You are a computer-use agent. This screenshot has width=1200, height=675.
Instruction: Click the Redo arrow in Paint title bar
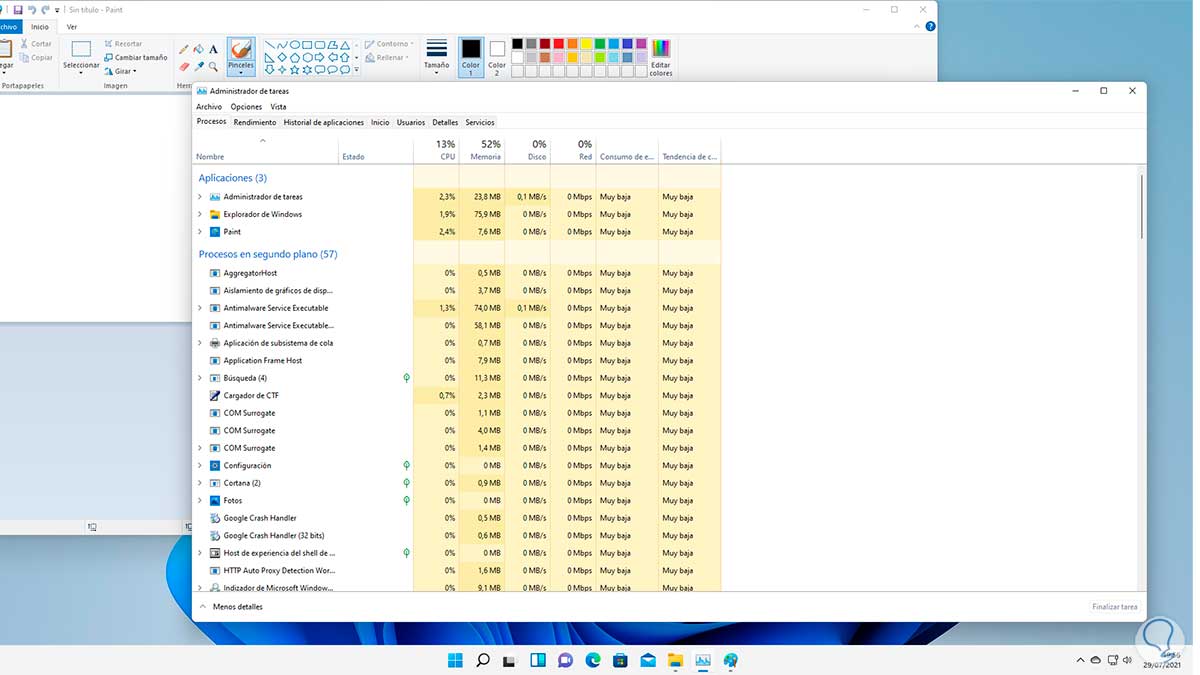pyautogui.click(x=46, y=9)
